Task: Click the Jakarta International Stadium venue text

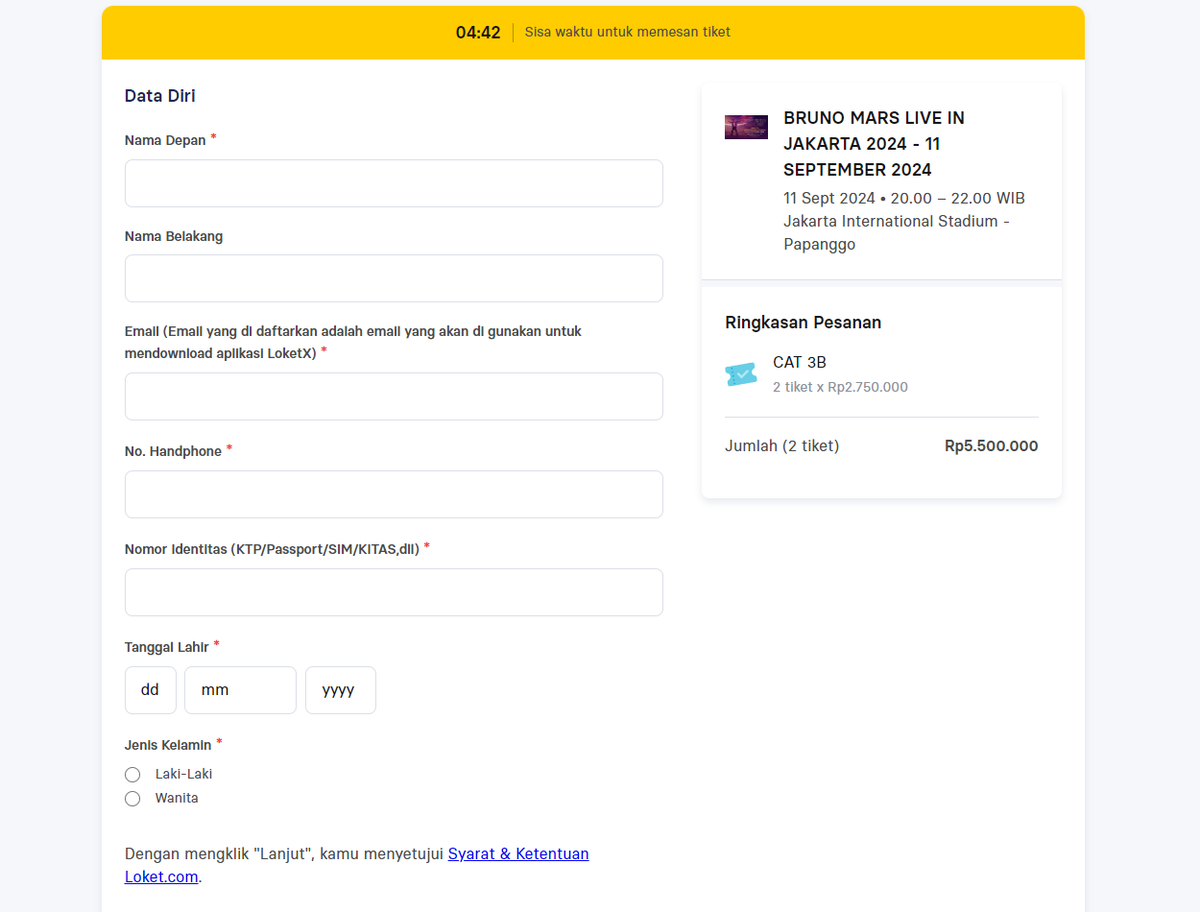Action: click(x=897, y=233)
